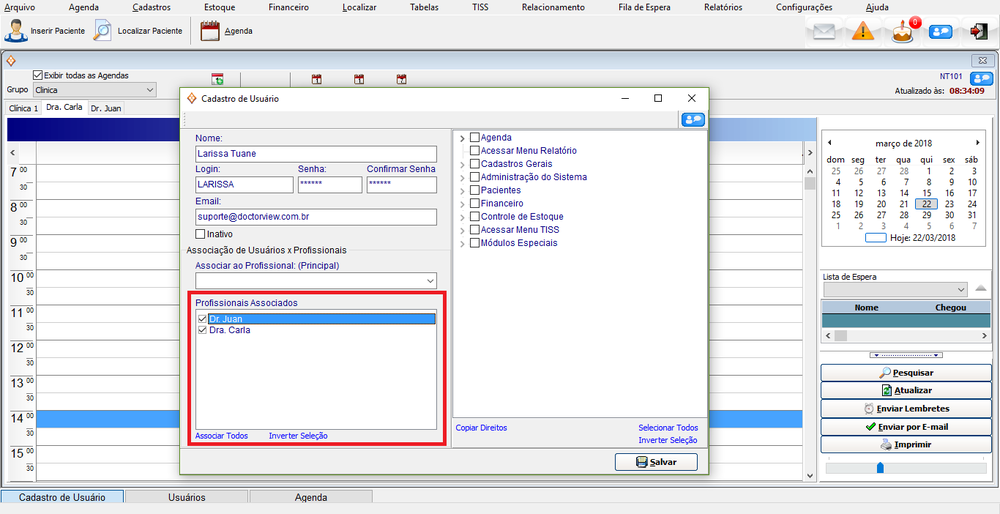This screenshot has width=1000, height=514.
Task: Click the red calendar Agenda toolbar icon
Action: (210, 31)
